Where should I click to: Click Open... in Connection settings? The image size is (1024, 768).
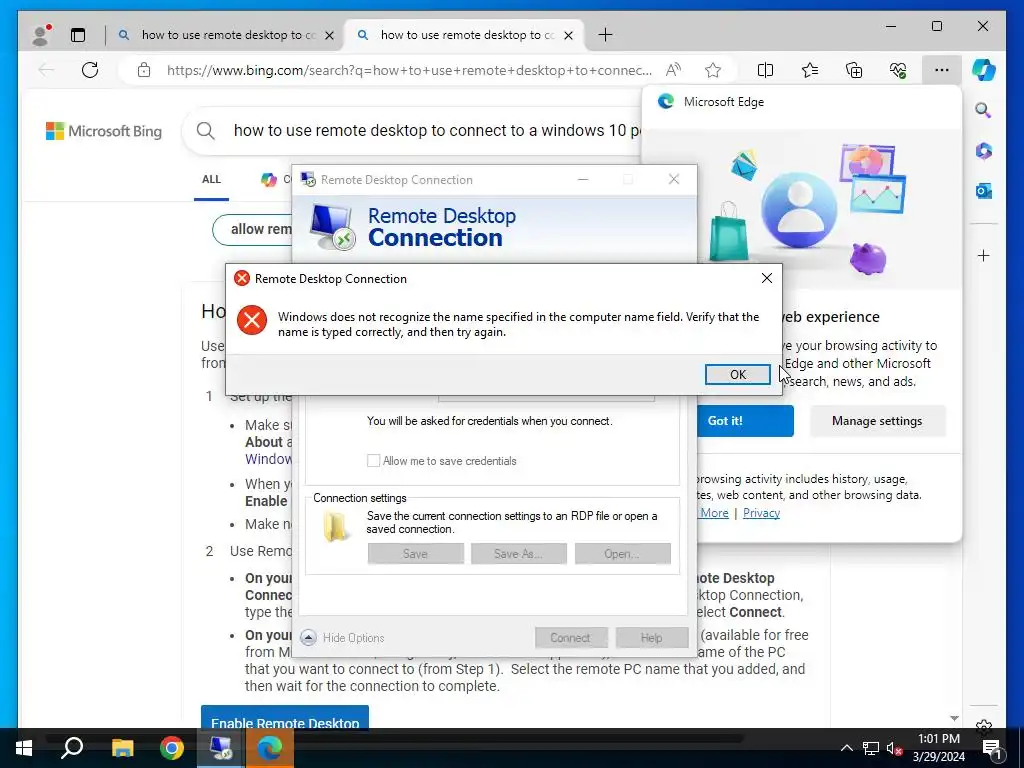point(622,554)
